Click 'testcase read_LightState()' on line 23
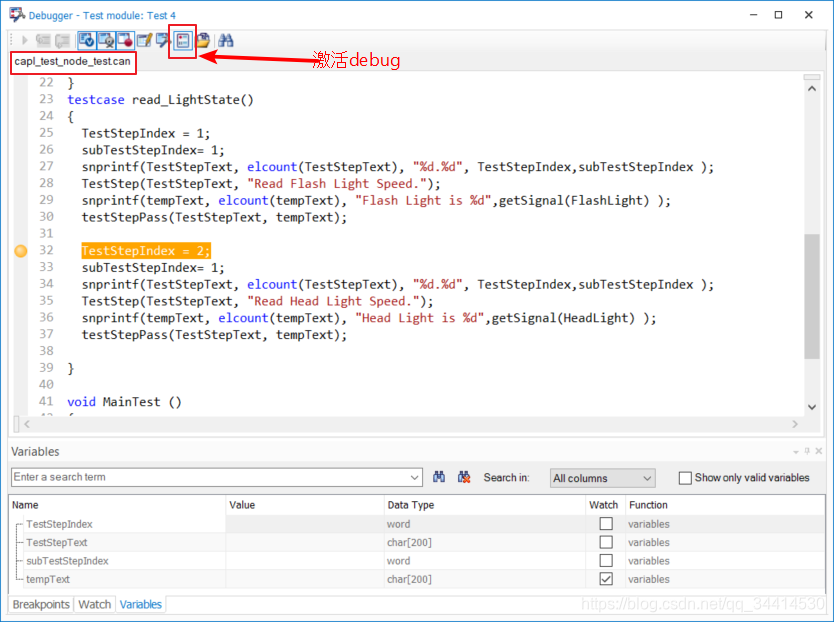The height and width of the screenshot is (622, 834). click(160, 99)
